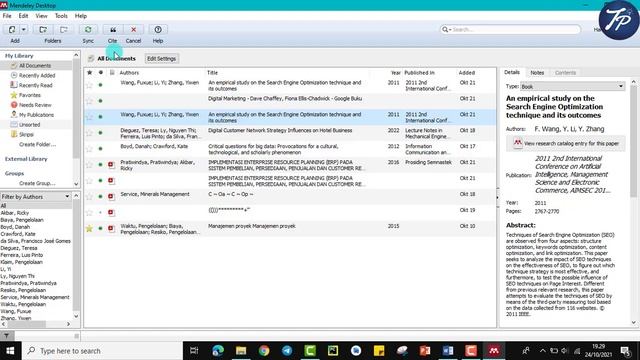Open the File menu
This screenshot has height=360, width=640.
[7, 16]
